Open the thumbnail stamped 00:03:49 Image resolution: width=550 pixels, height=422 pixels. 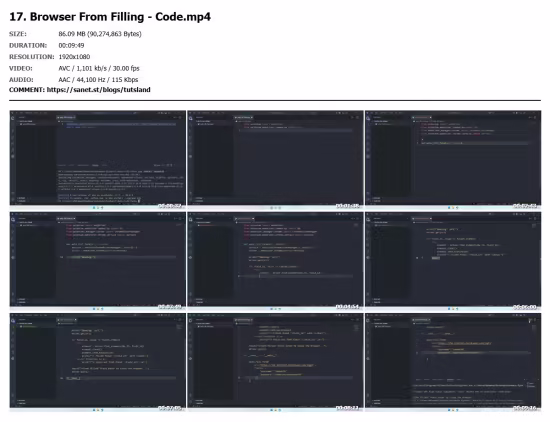pos(98,261)
